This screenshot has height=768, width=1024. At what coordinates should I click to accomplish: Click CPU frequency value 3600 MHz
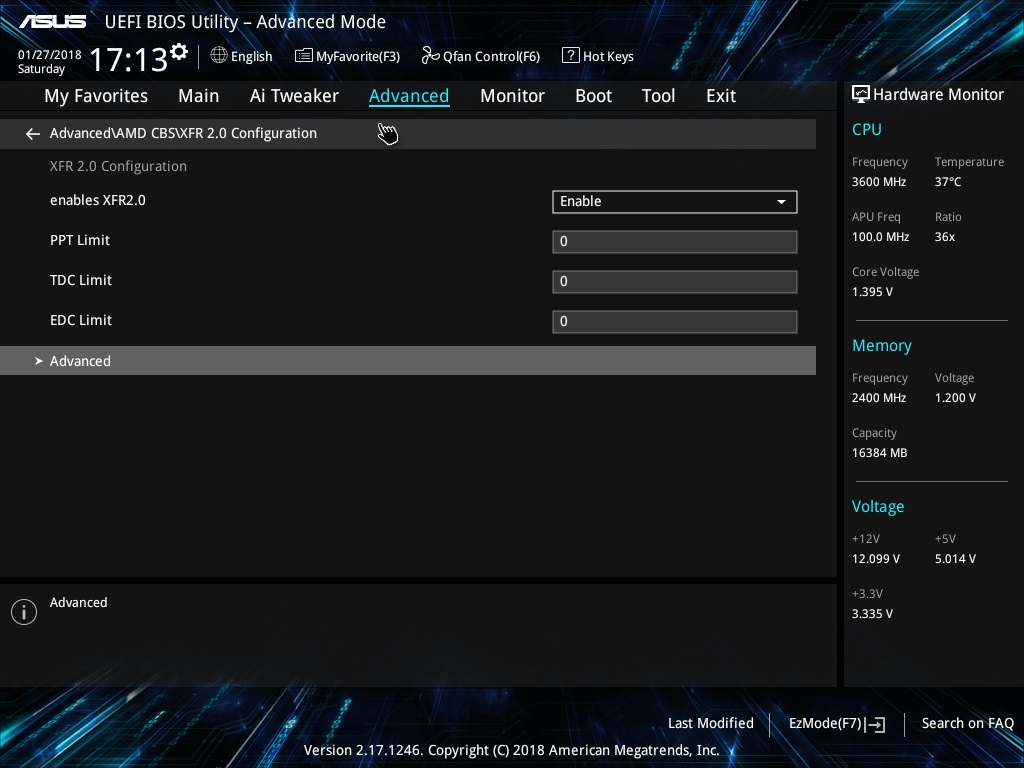coord(879,182)
